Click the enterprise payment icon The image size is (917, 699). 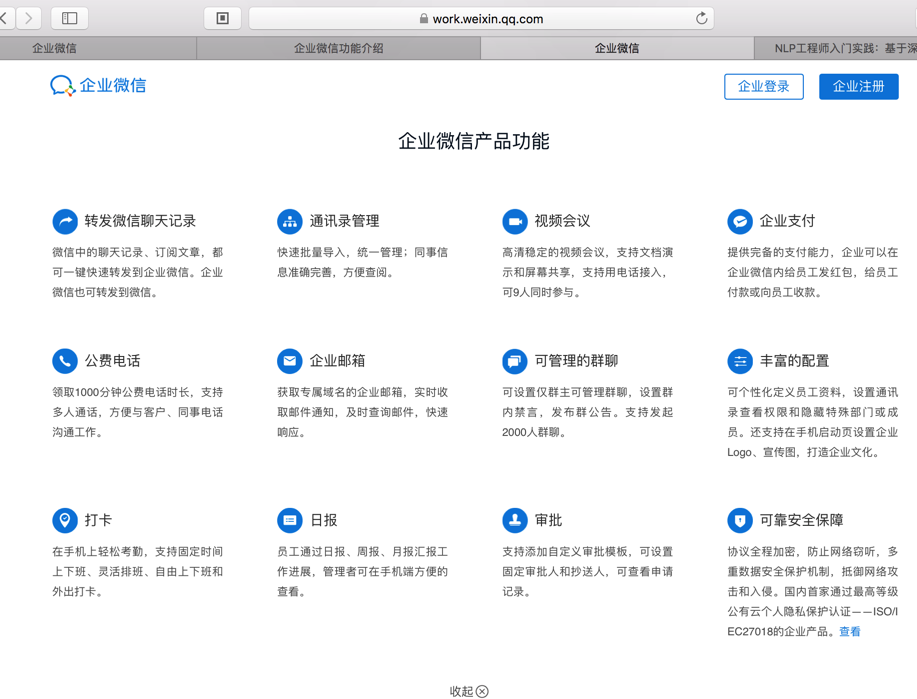point(740,222)
